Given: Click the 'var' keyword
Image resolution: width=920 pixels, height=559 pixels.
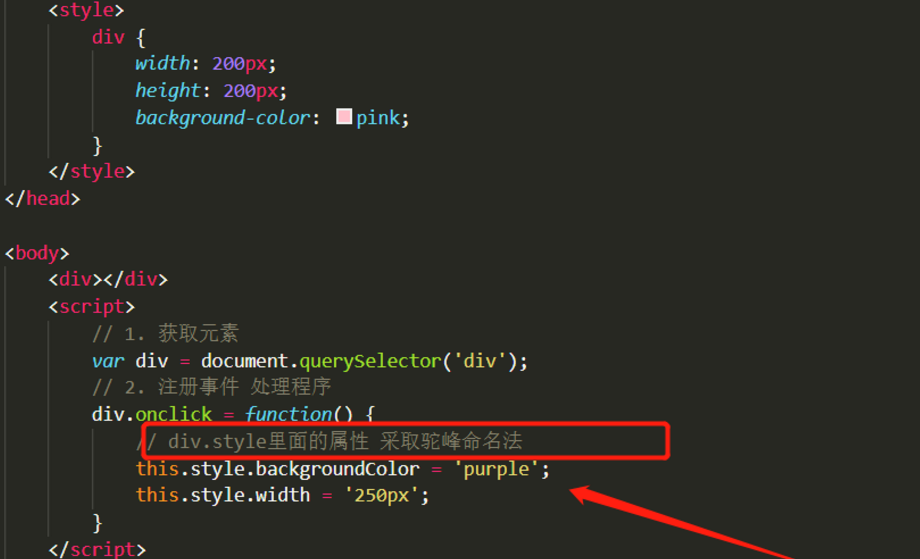Looking at the screenshot, I should (108, 361).
